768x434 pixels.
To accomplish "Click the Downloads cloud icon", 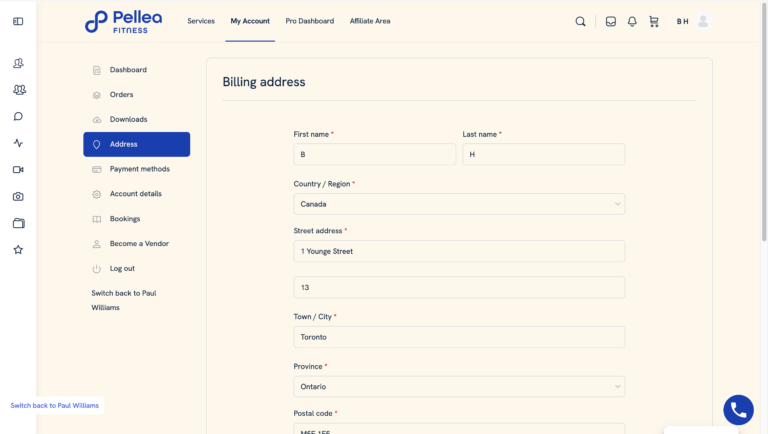I will click(96, 120).
